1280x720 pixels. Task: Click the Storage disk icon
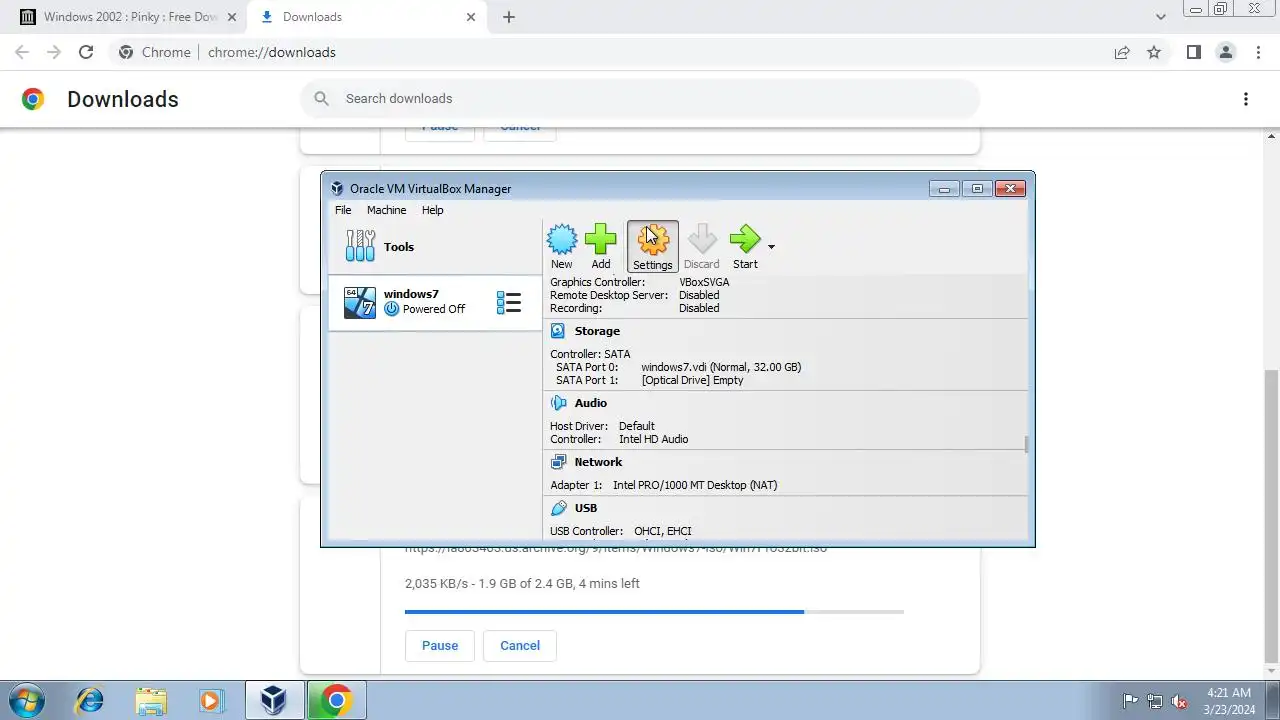(558, 331)
